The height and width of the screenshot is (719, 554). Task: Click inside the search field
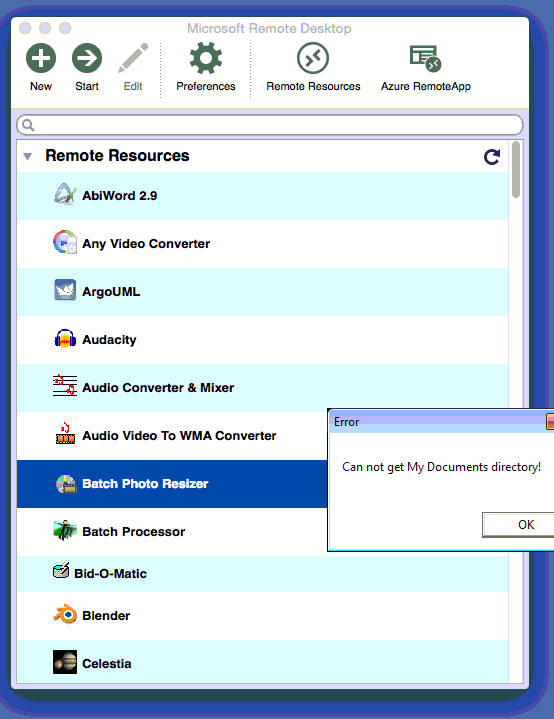[x=270, y=125]
